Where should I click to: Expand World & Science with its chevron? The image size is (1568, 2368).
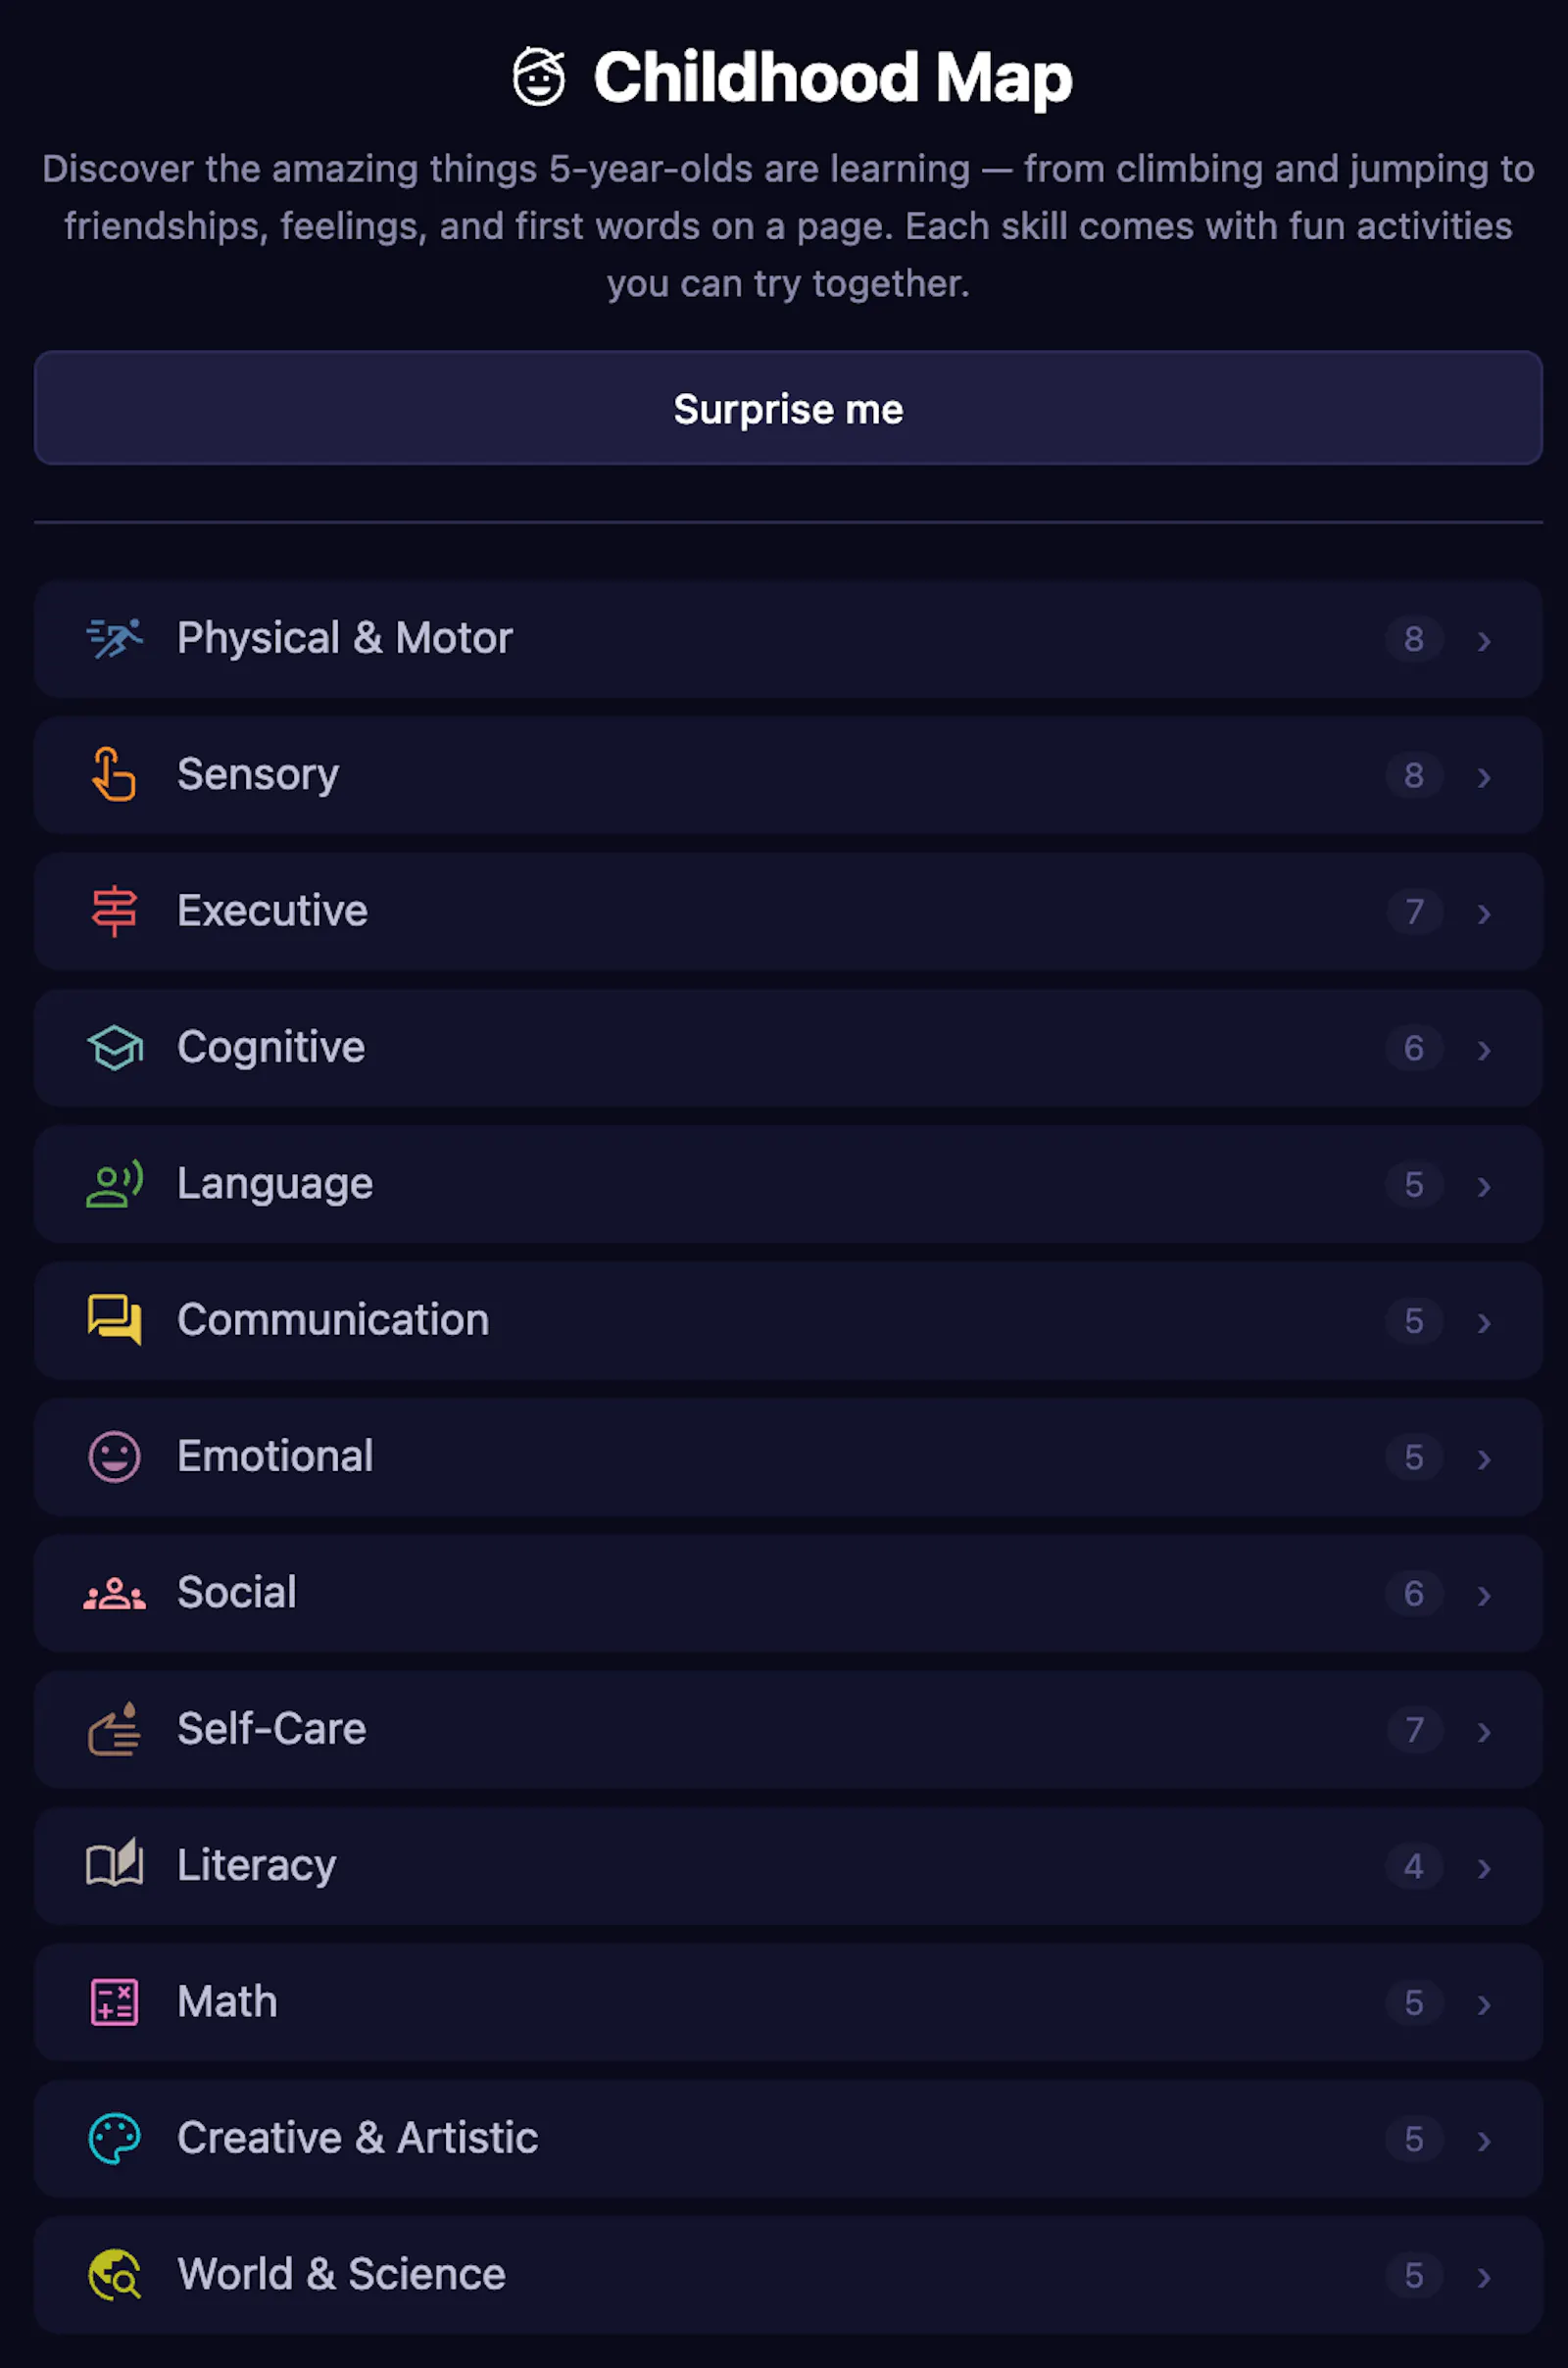pyautogui.click(x=1484, y=2277)
